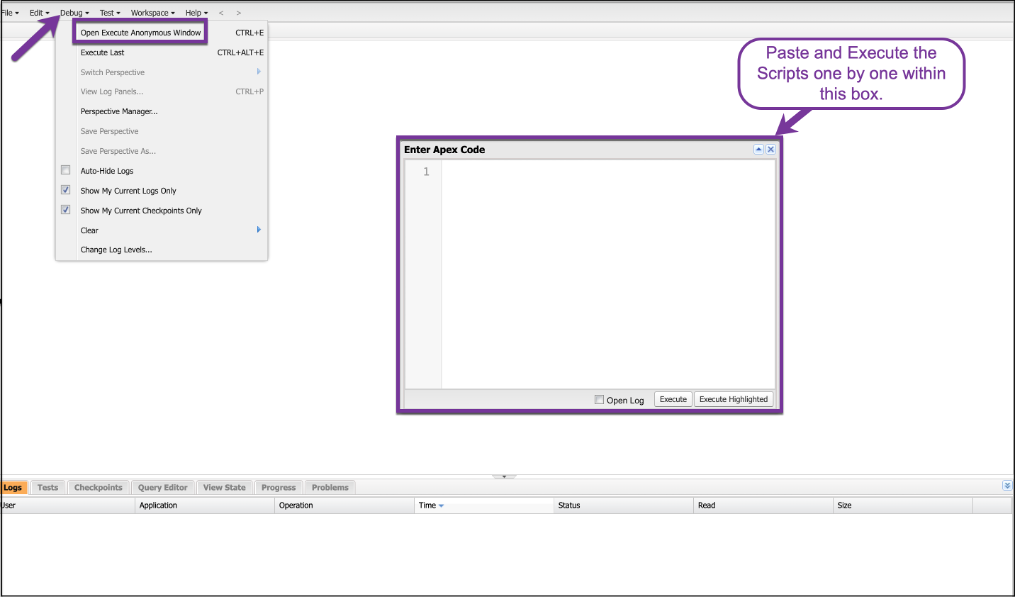1016x598 pixels.
Task: Open the Workspace dropdown menu
Action: [x=152, y=13]
